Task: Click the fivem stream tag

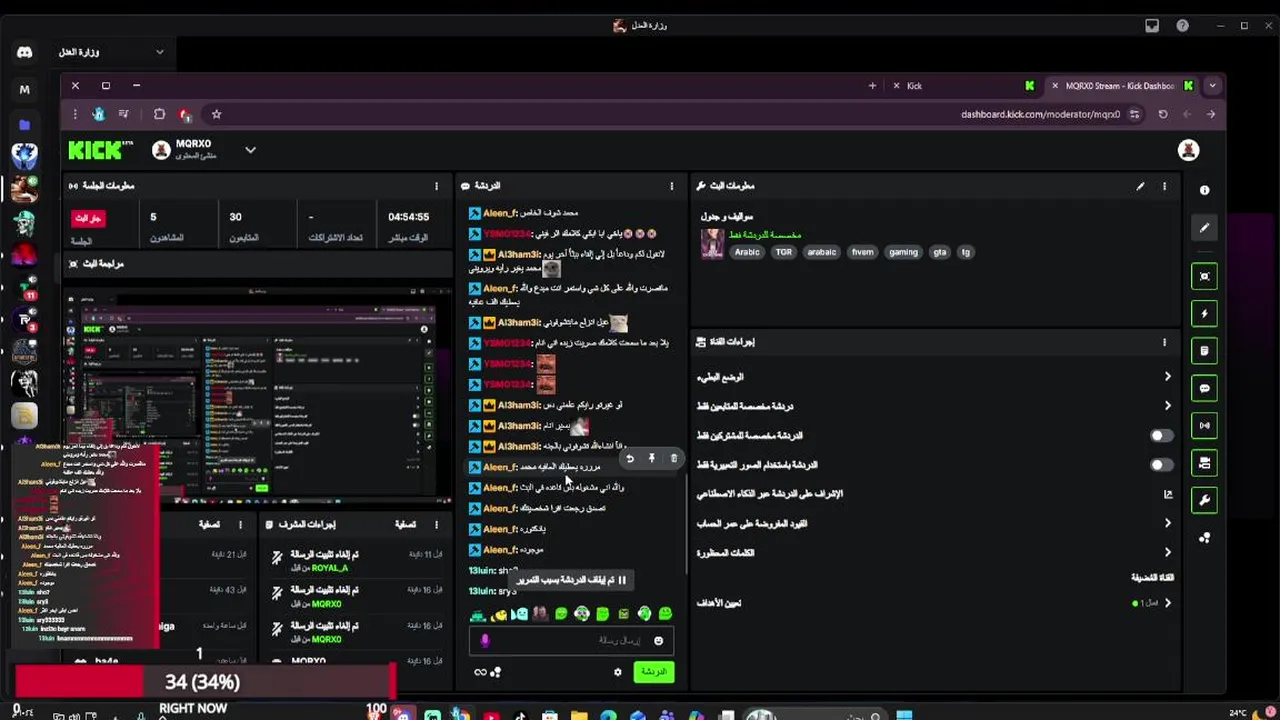Action: click(x=862, y=252)
